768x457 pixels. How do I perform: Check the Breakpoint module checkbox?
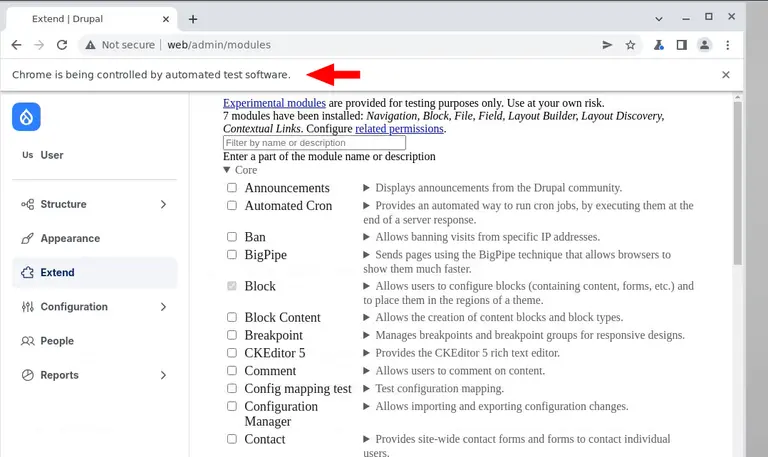(x=232, y=335)
